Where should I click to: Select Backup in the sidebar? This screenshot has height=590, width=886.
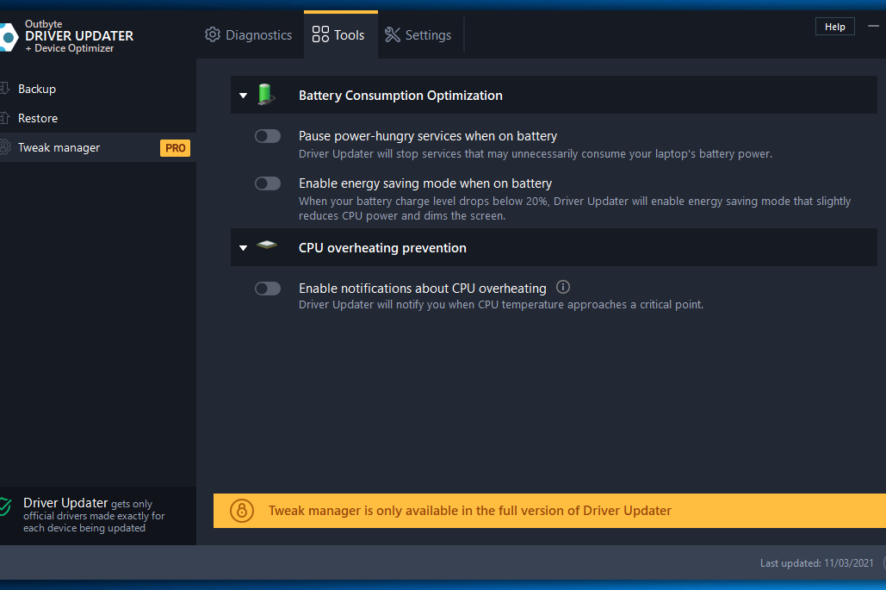(x=37, y=89)
